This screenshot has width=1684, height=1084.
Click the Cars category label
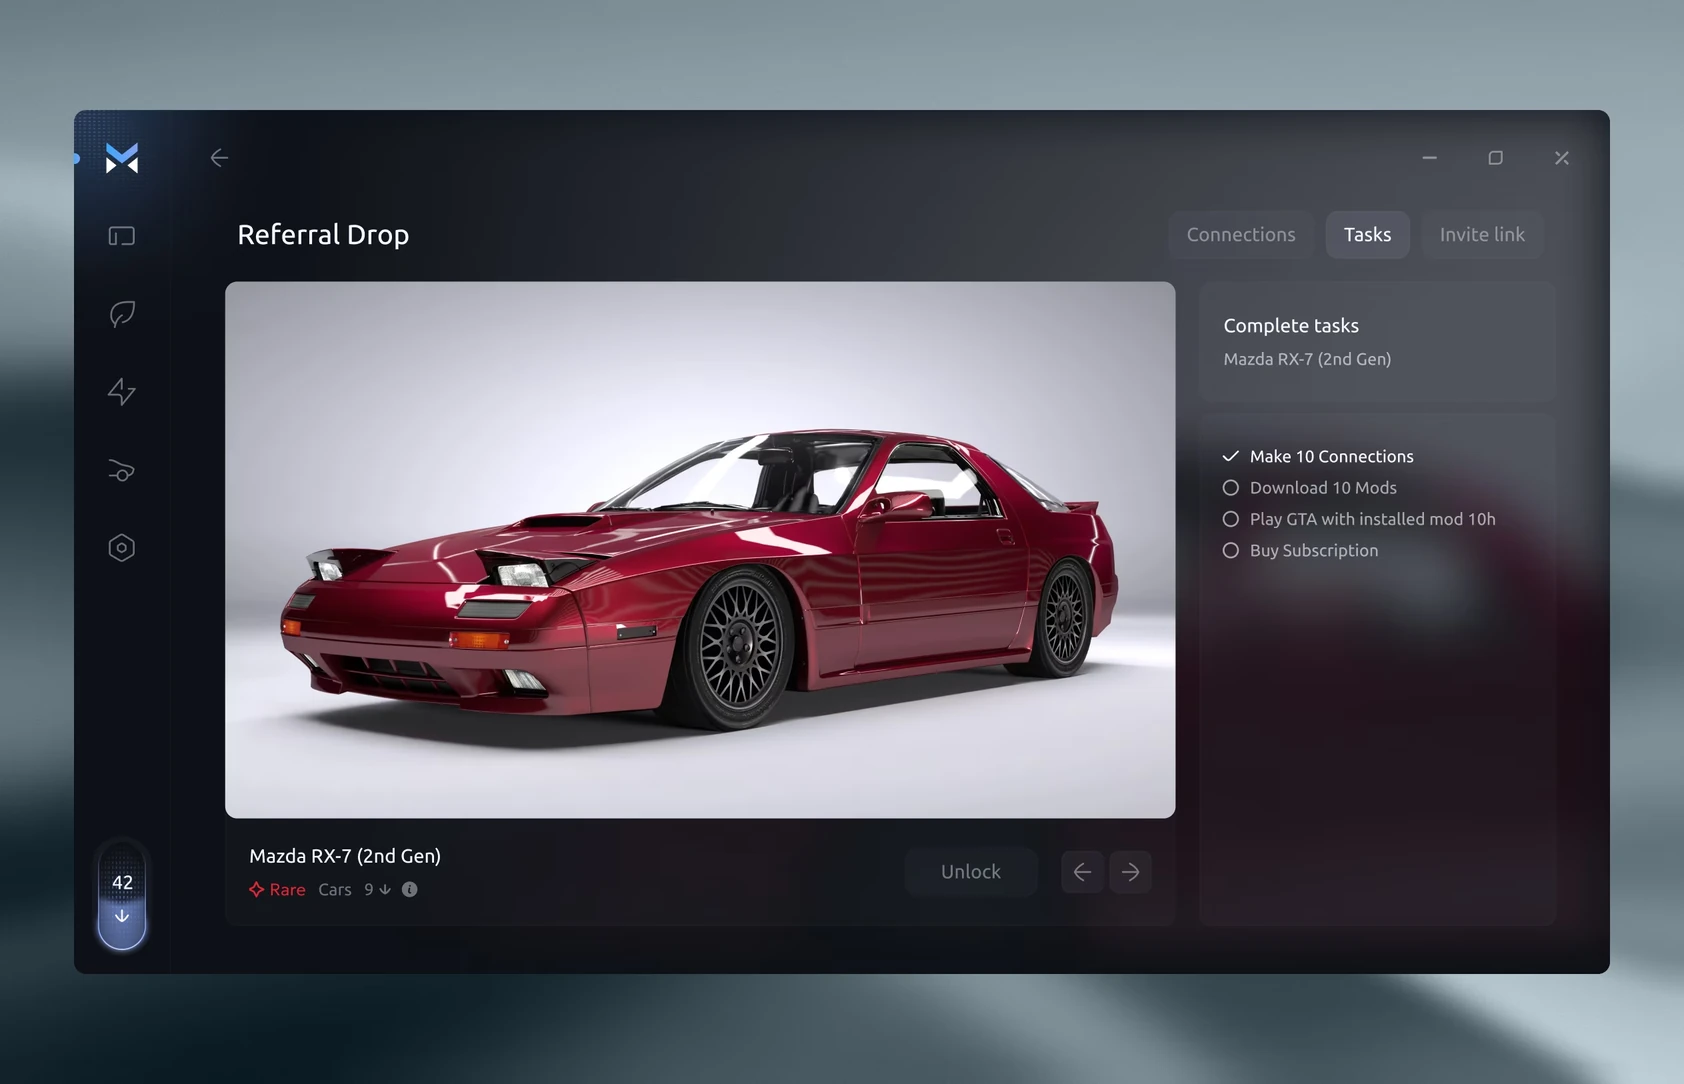point(335,889)
